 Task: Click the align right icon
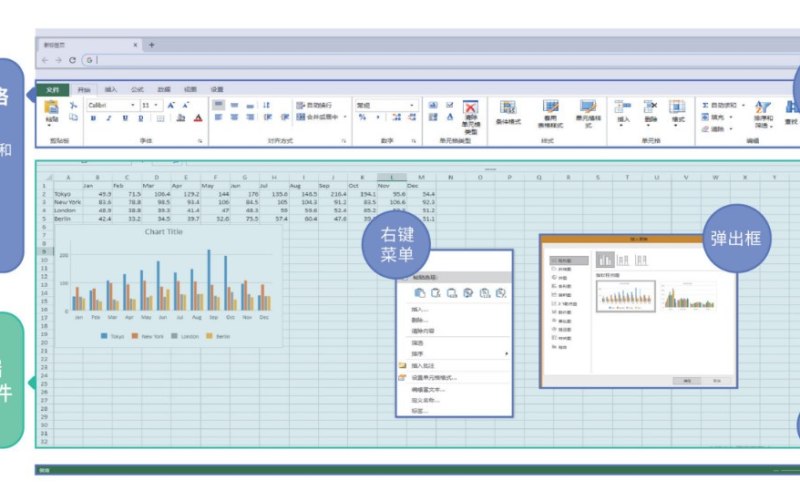click(x=250, y=117)
